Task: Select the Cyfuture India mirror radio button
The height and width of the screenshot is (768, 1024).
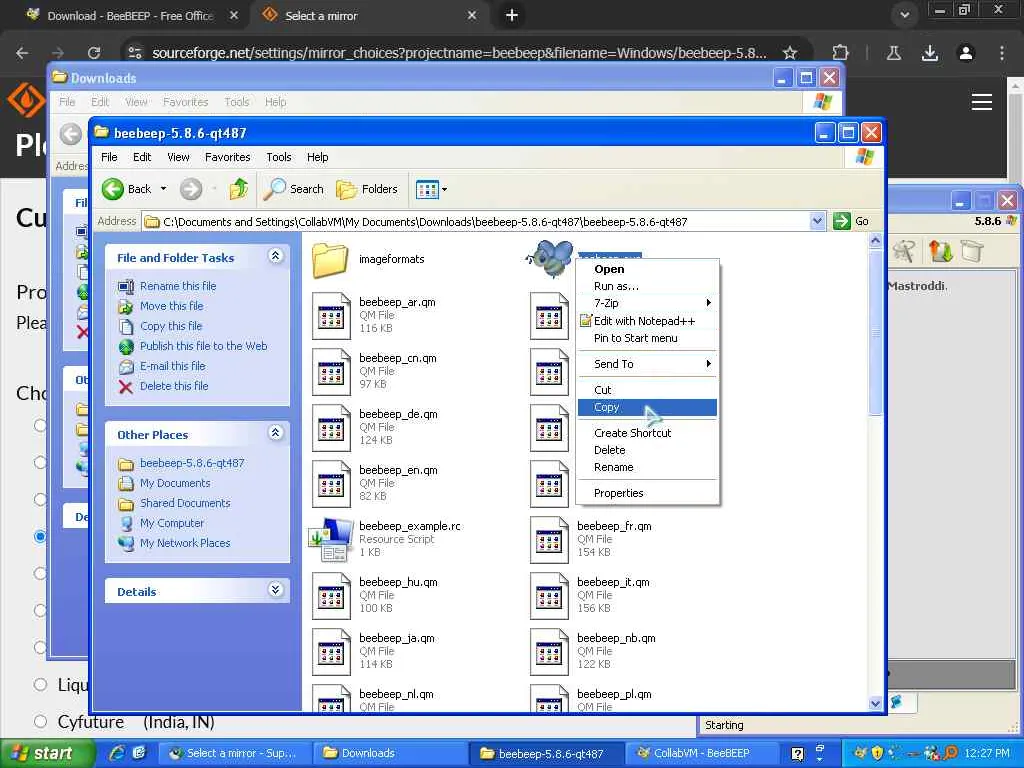Action: 40,722
